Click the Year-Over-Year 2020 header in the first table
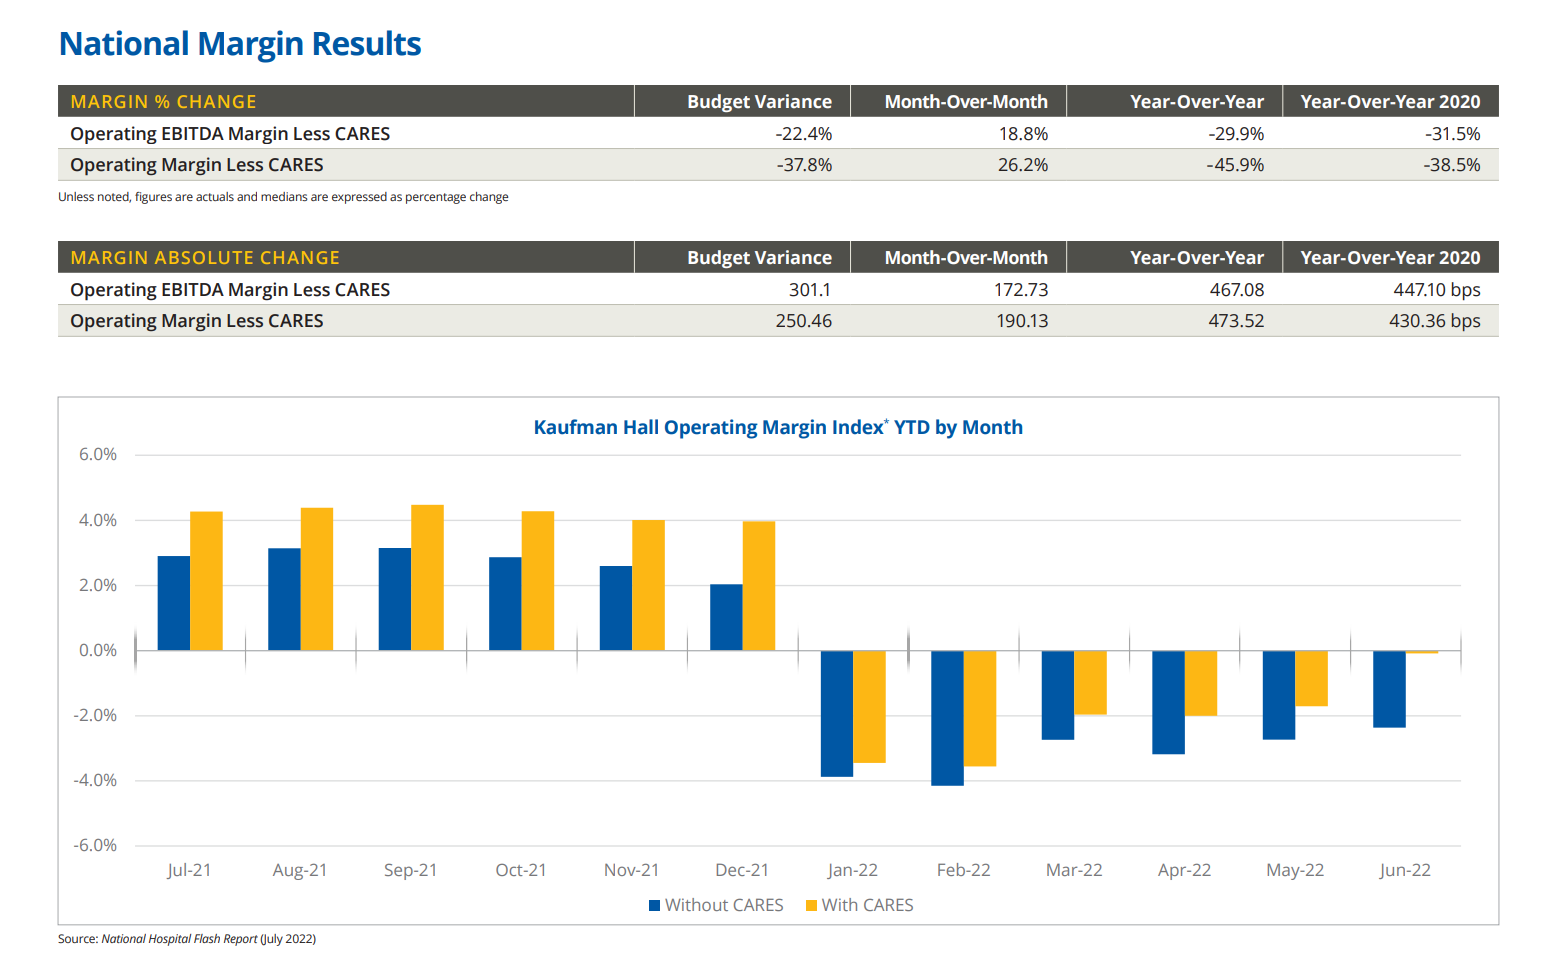The height and width of the screenshot is (954, 1555). pos(1390,102)
